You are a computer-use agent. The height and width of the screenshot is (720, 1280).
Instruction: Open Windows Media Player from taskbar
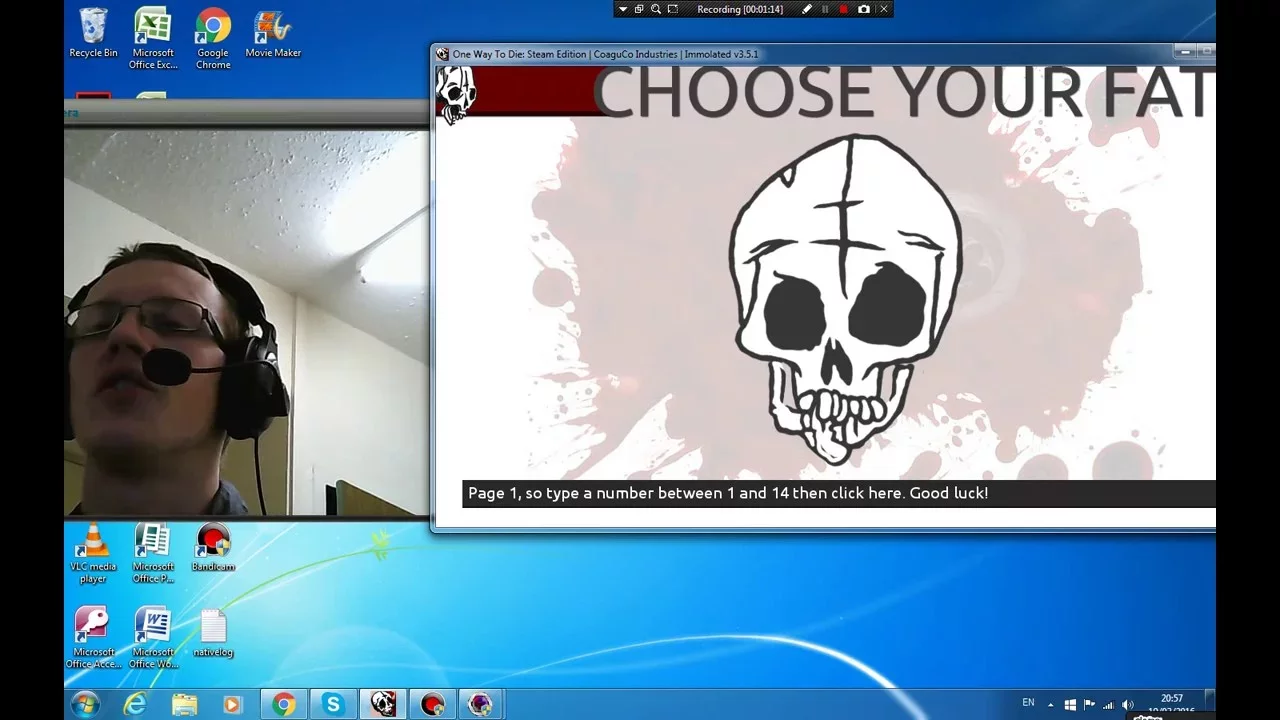coord(232,705)
